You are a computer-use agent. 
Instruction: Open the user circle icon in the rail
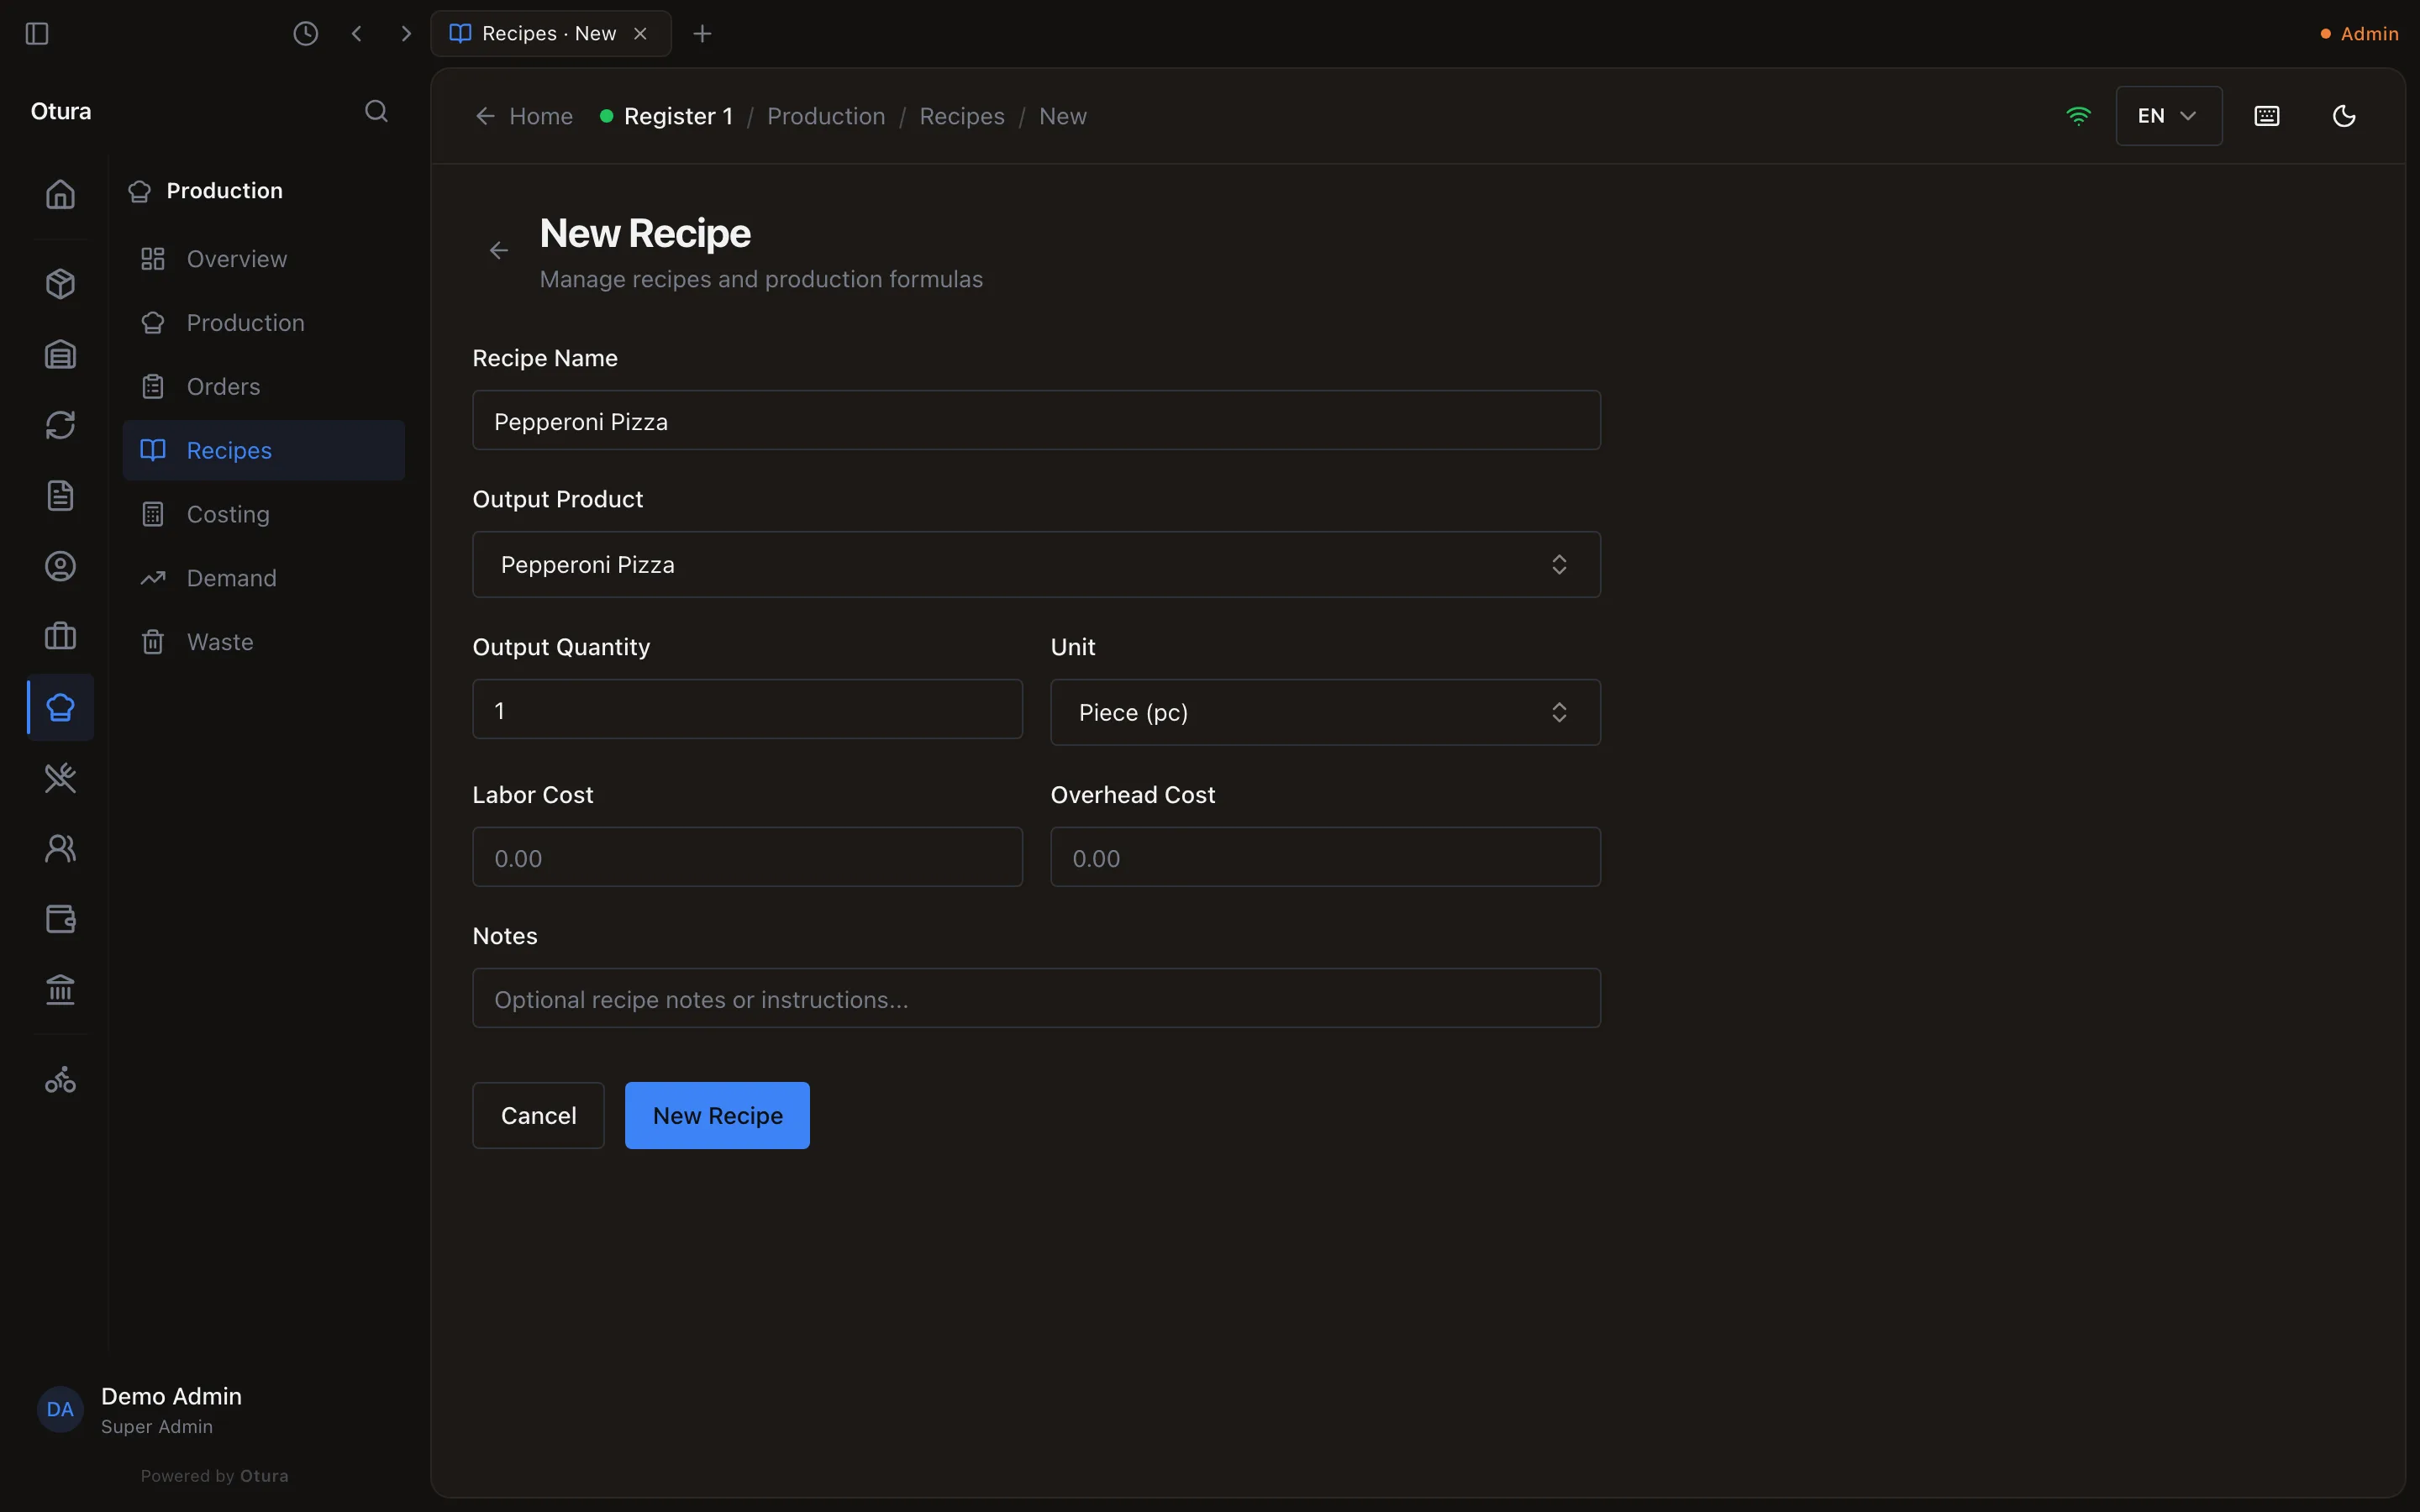pyautogui.click(x=60, y=566)
